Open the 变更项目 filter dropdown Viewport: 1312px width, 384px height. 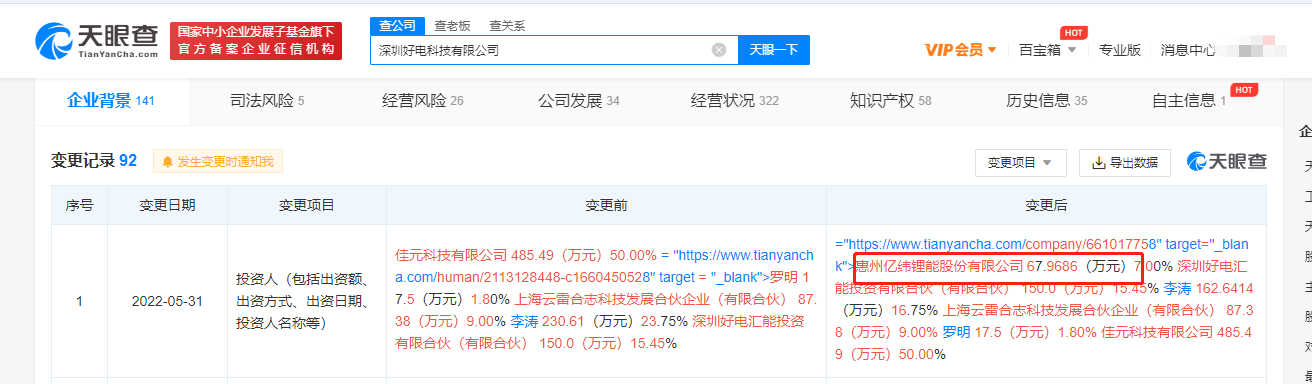[1020, 162]
